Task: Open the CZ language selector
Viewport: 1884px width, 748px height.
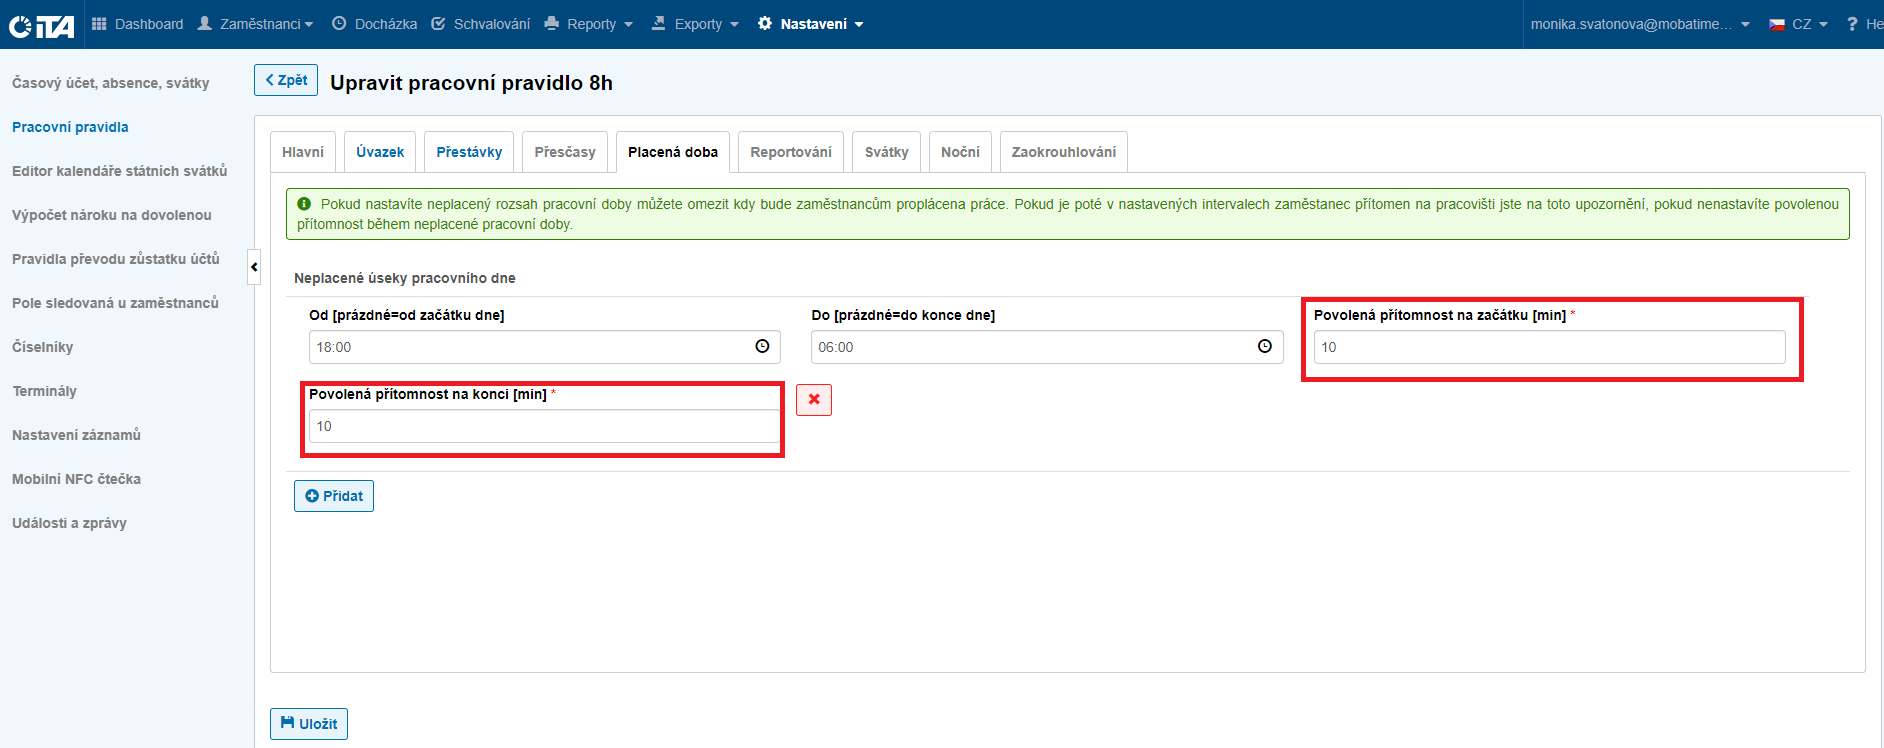Action: coord(1798,24)
